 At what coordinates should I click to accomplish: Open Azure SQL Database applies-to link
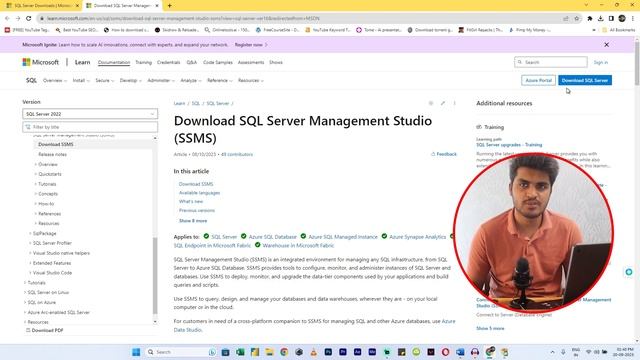[273, 237]
